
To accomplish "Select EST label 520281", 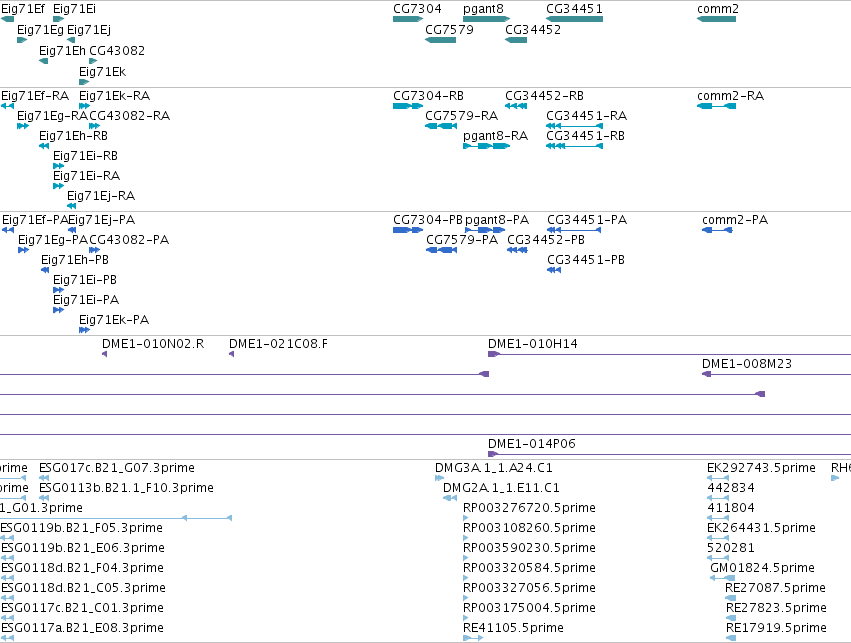I will tap(731, 548).
